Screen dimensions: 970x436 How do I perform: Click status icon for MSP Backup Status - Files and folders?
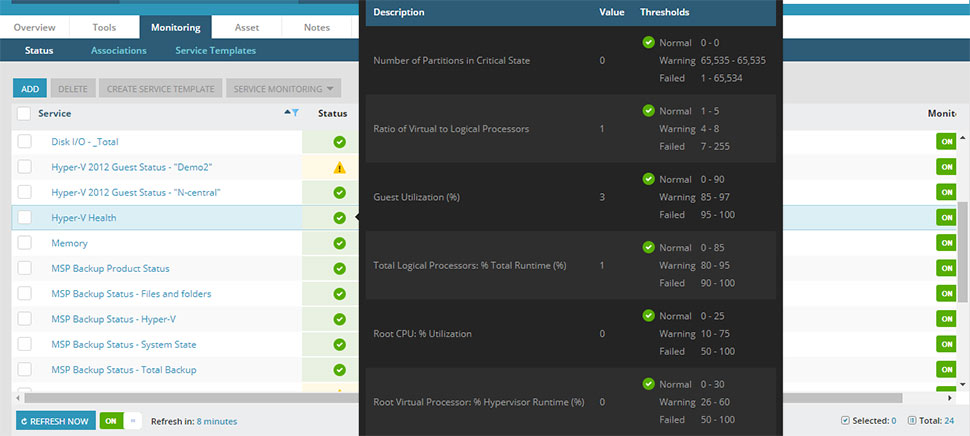339,294
